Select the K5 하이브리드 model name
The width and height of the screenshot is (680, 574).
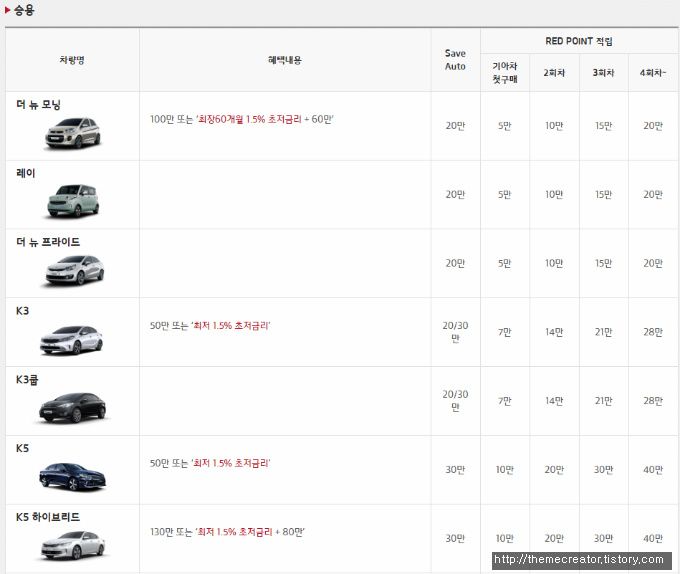pyautogui.click(x=48, y=517)
